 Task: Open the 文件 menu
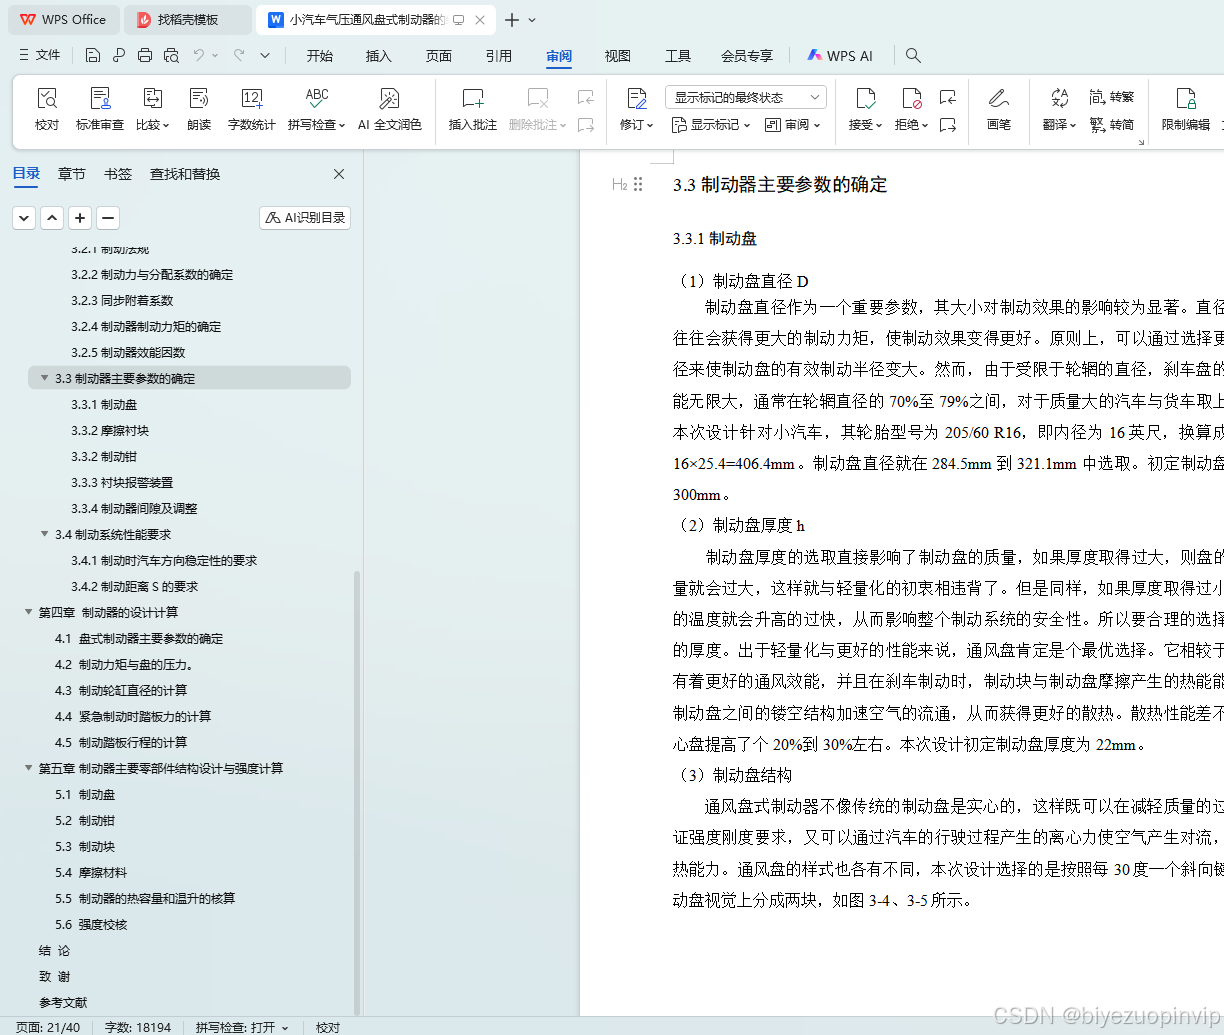pyautogui.click(x=40, y=55)
